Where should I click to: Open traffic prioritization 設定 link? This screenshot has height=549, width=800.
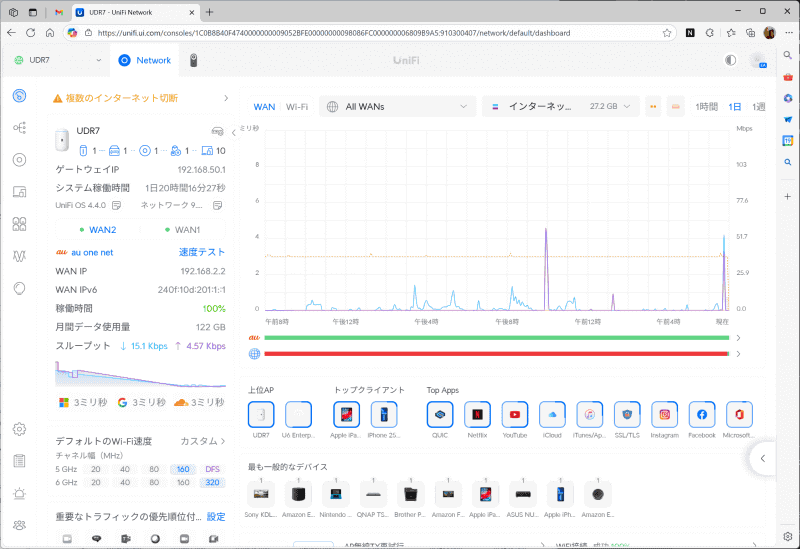pos(216,517)
